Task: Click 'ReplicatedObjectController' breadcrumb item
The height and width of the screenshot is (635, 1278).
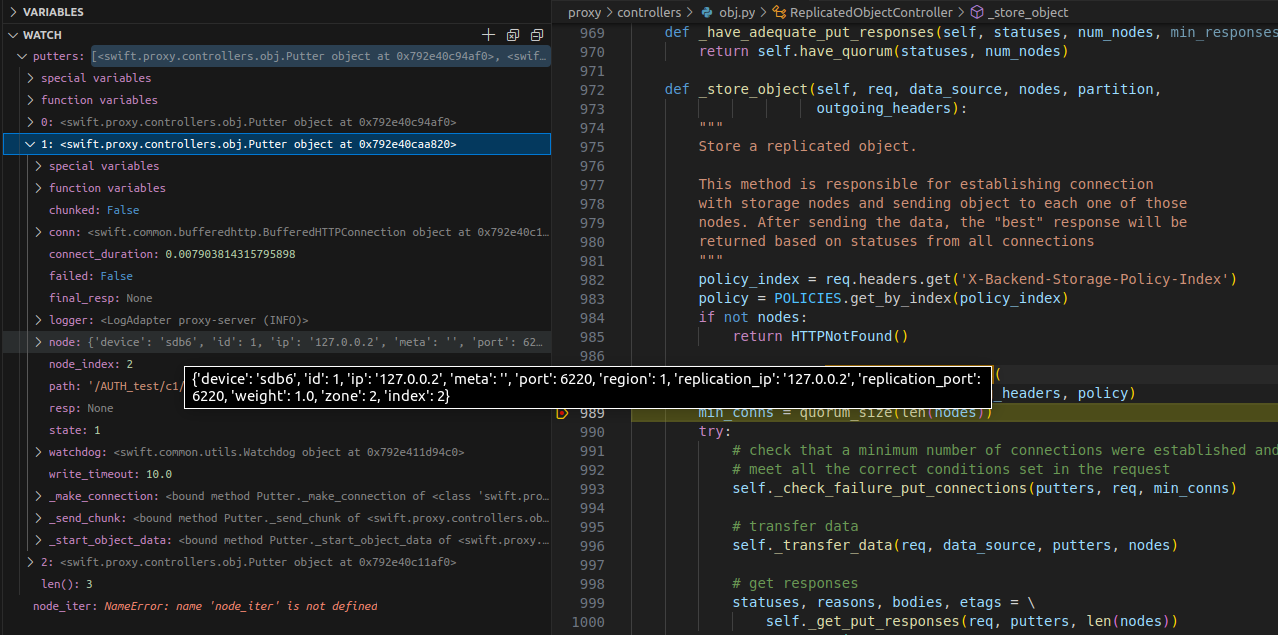Action: tap(870, 13)
